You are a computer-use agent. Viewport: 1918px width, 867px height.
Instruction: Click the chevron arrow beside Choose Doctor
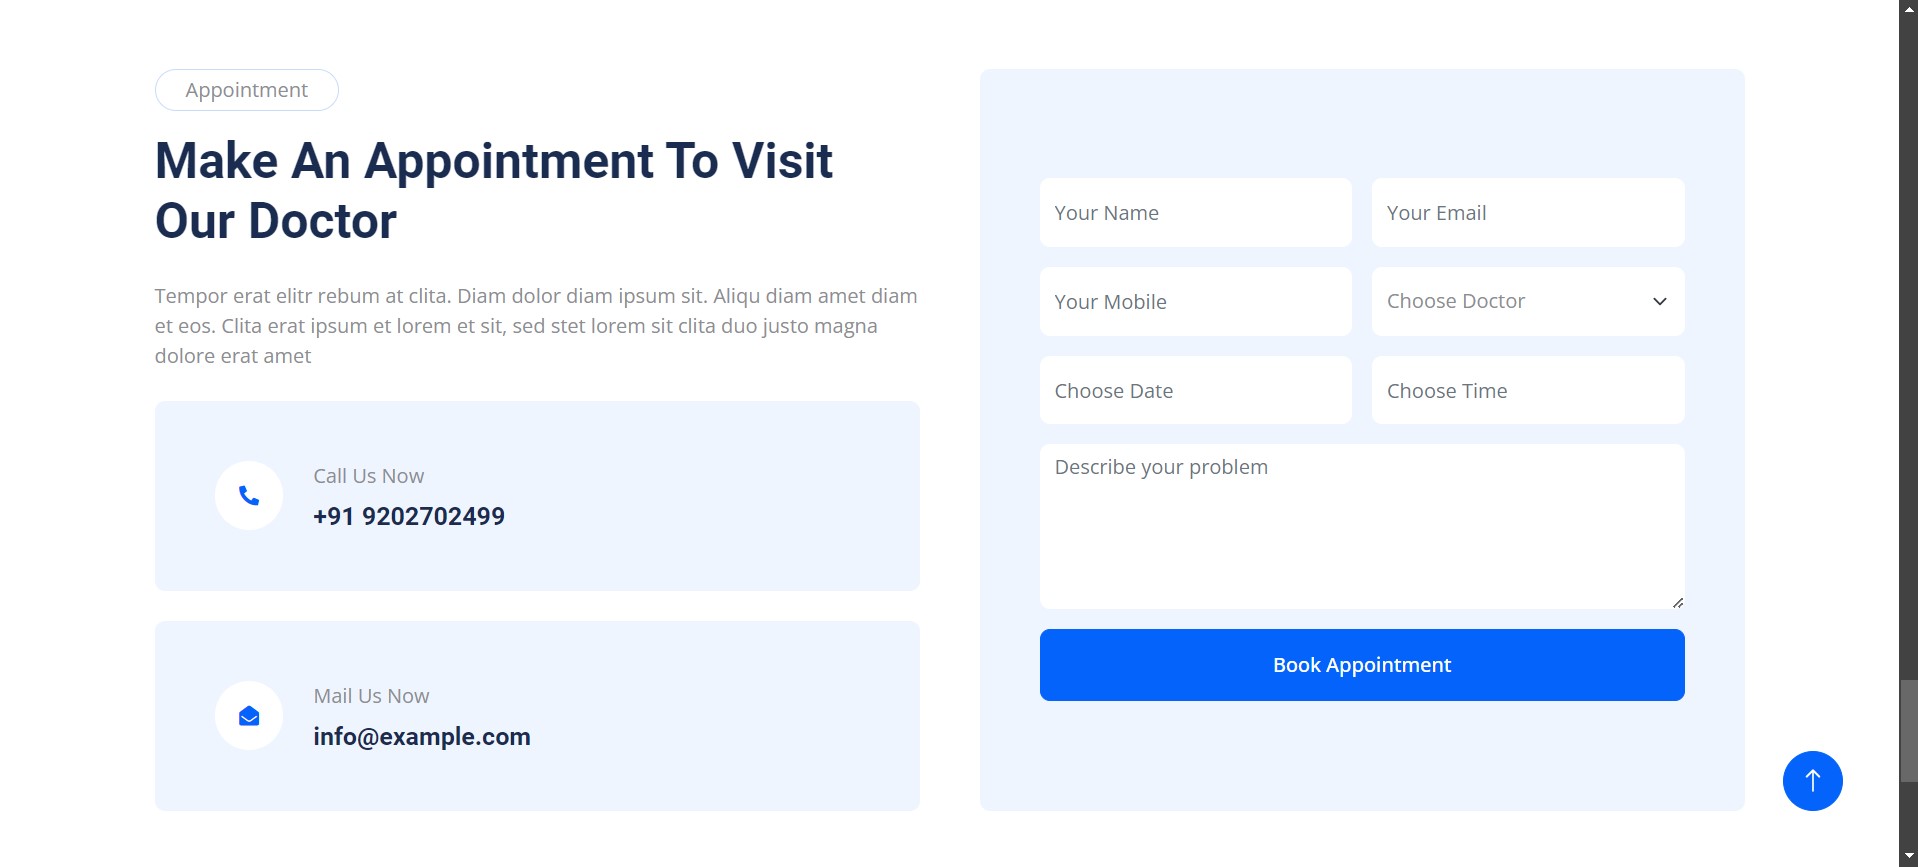(x=1659, y=302)
